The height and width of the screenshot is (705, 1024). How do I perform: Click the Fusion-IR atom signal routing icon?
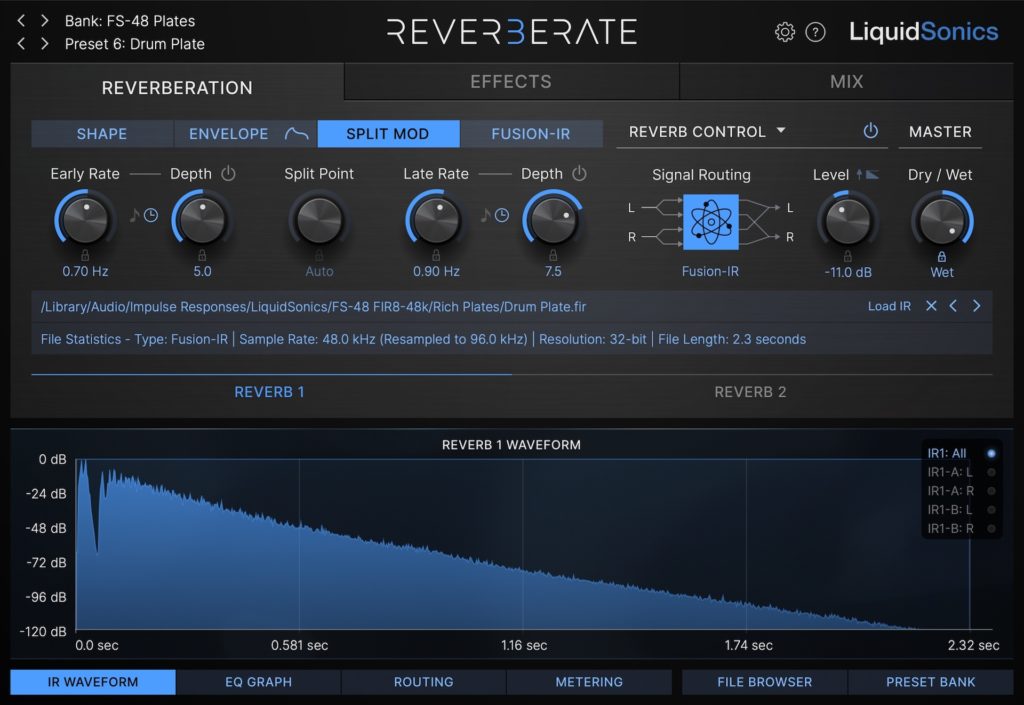click(710, 222)
